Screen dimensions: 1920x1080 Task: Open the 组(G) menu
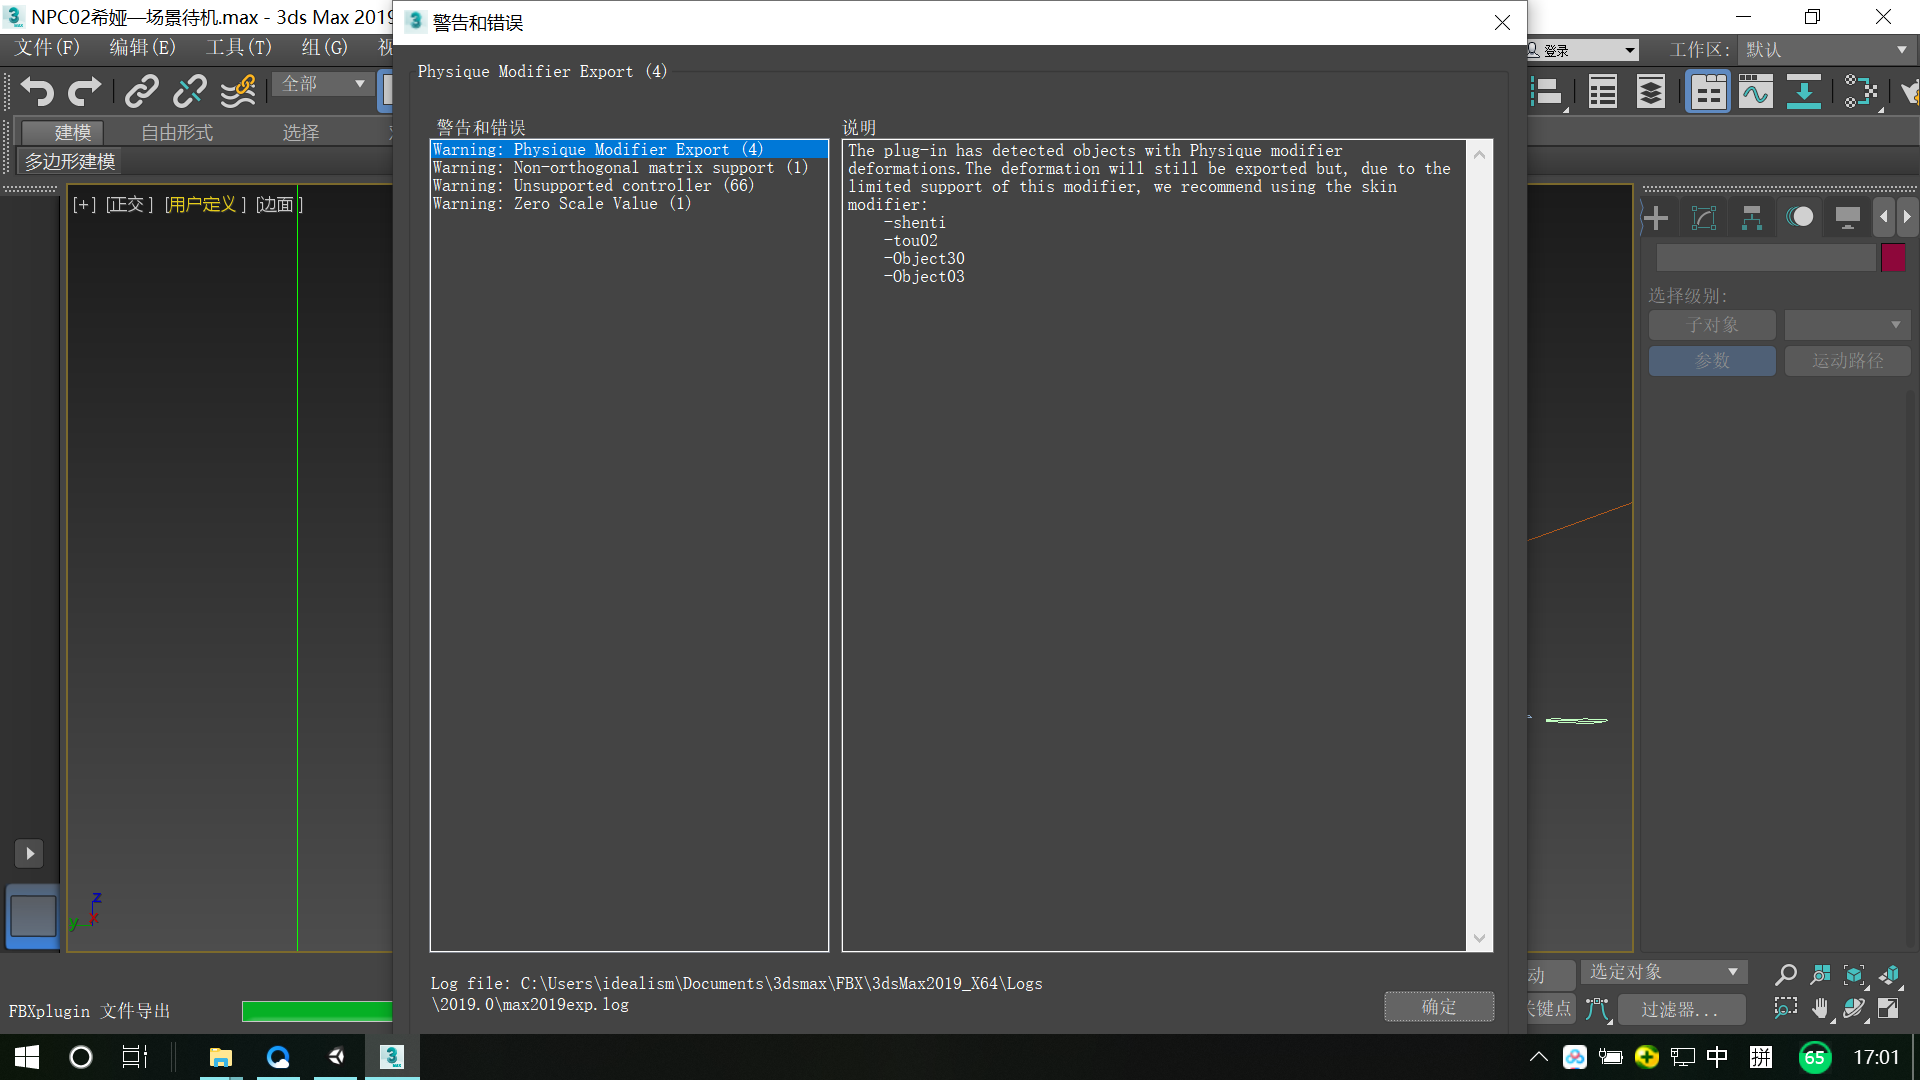(324, 48)
